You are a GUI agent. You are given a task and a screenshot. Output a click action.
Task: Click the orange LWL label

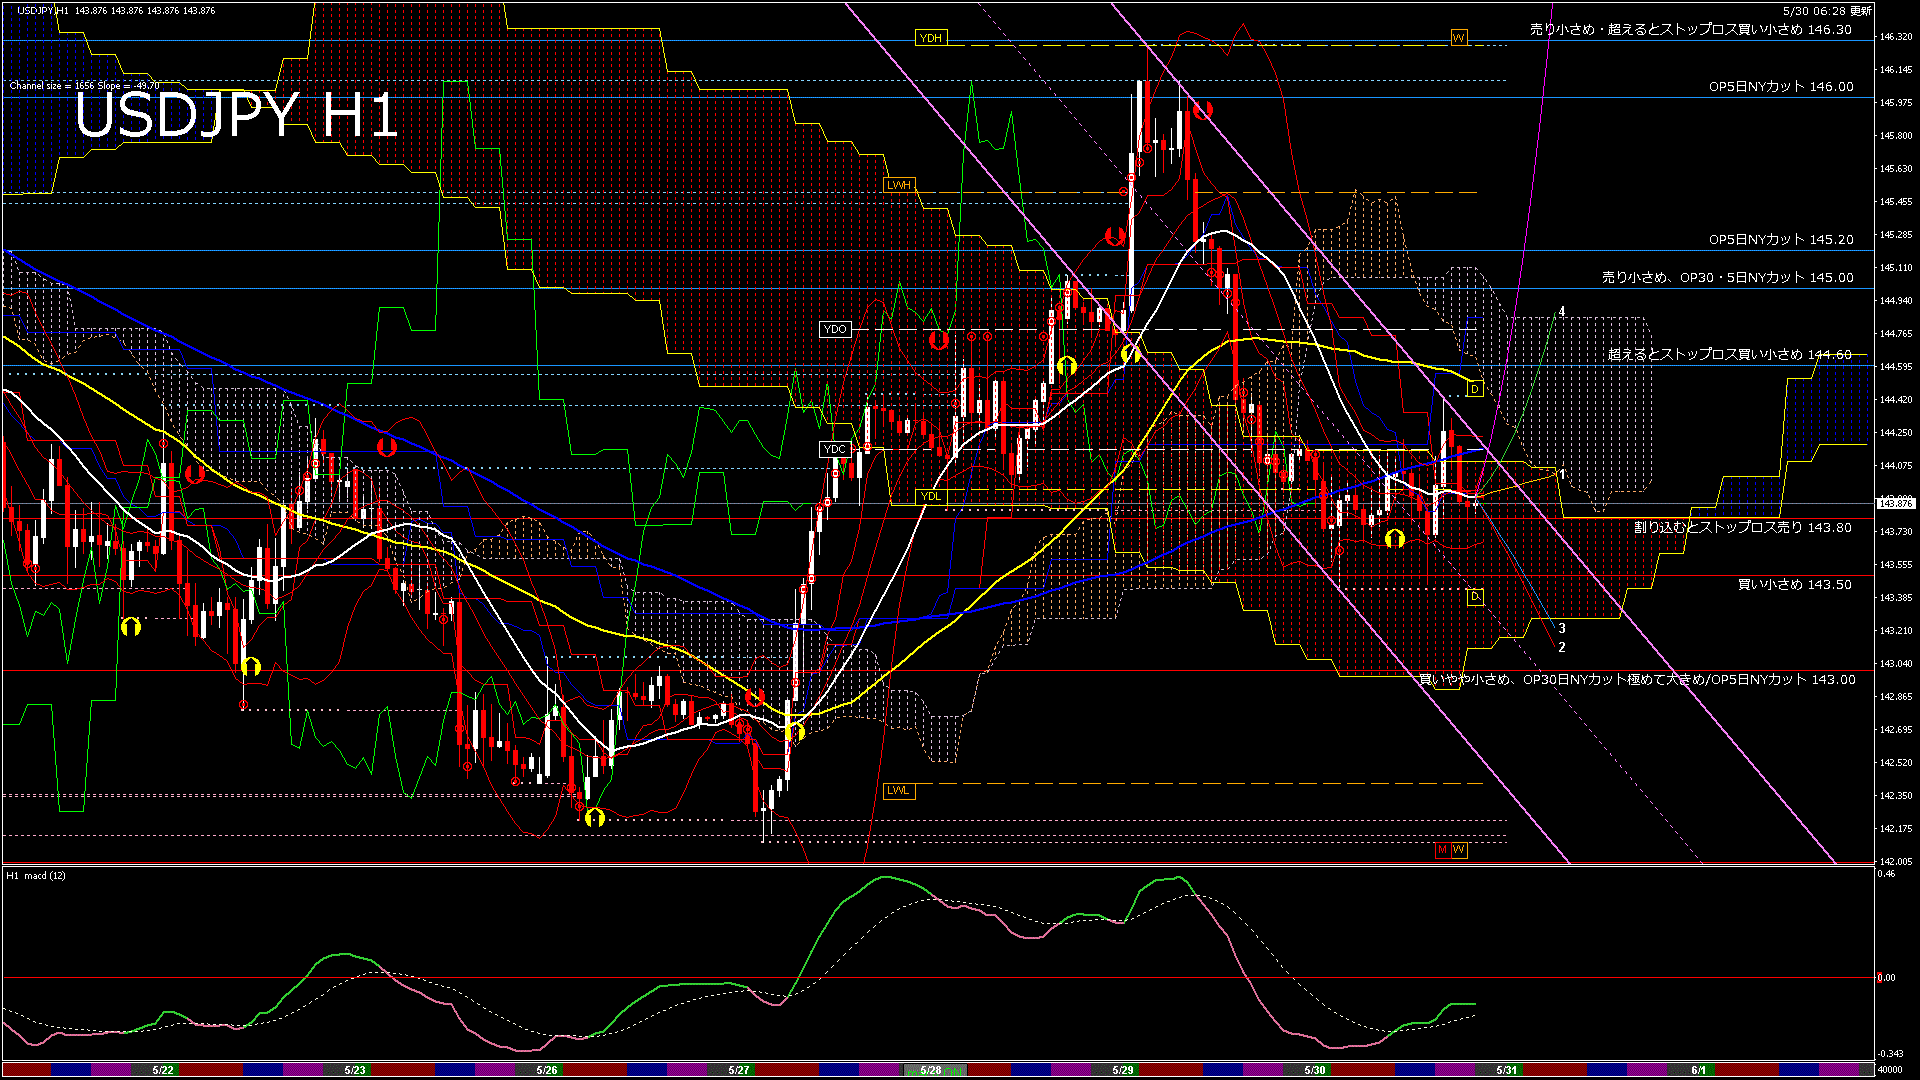pos(898,790)
